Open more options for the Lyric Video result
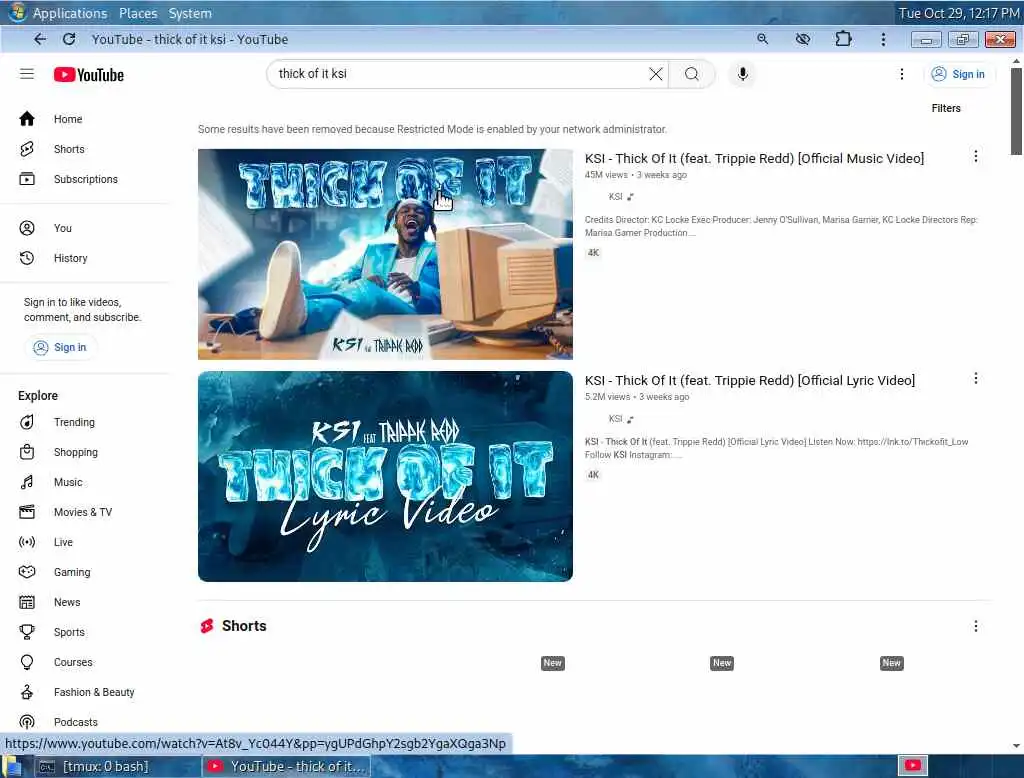Image resolution: width=1024 pixels, height=778 pixels. [976, 378]
